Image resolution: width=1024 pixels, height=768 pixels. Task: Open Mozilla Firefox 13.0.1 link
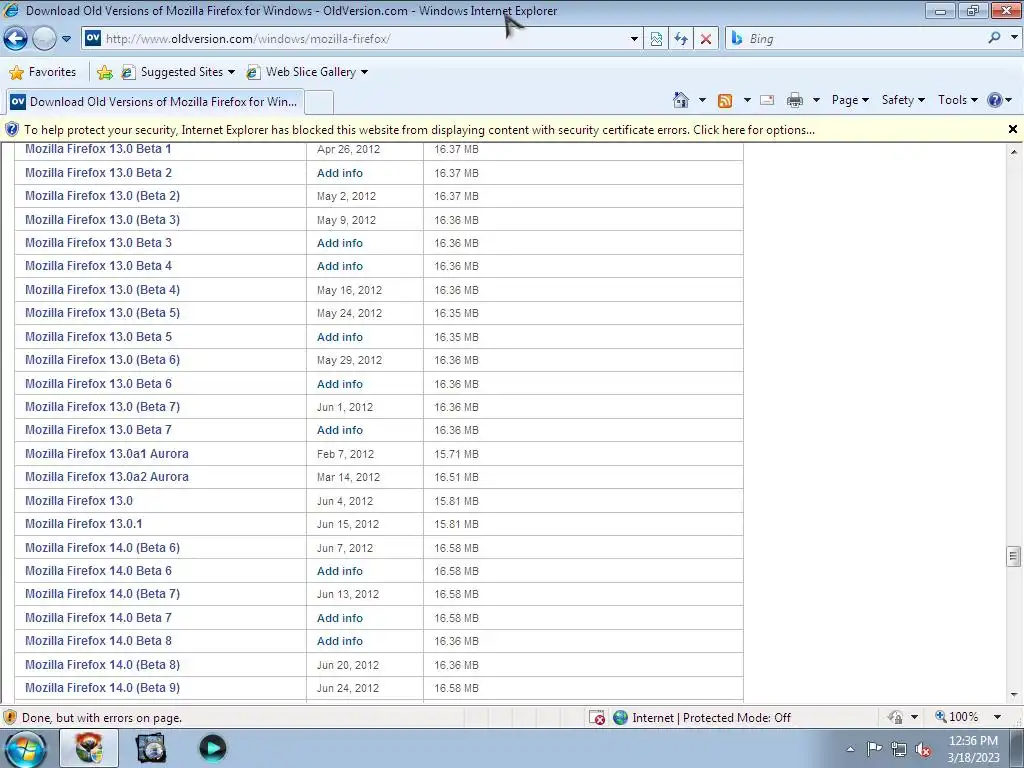point(84,524)
